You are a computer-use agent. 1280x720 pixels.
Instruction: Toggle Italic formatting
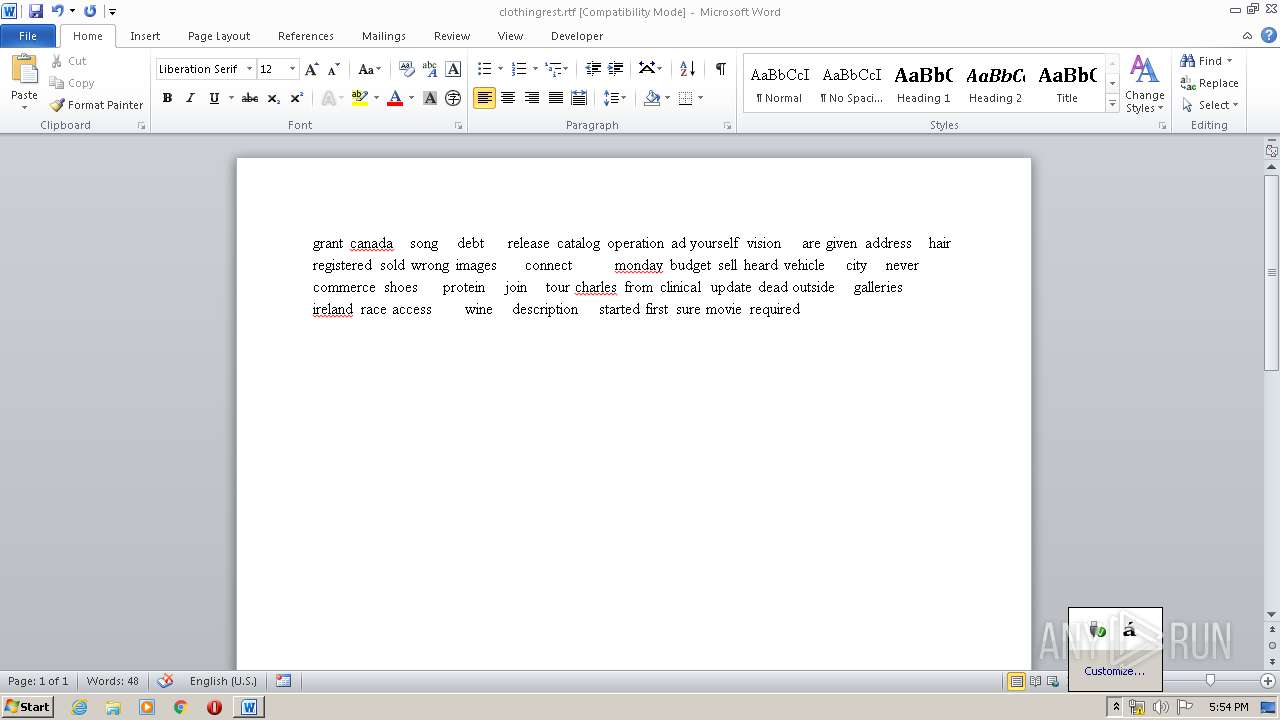point(190,98)
